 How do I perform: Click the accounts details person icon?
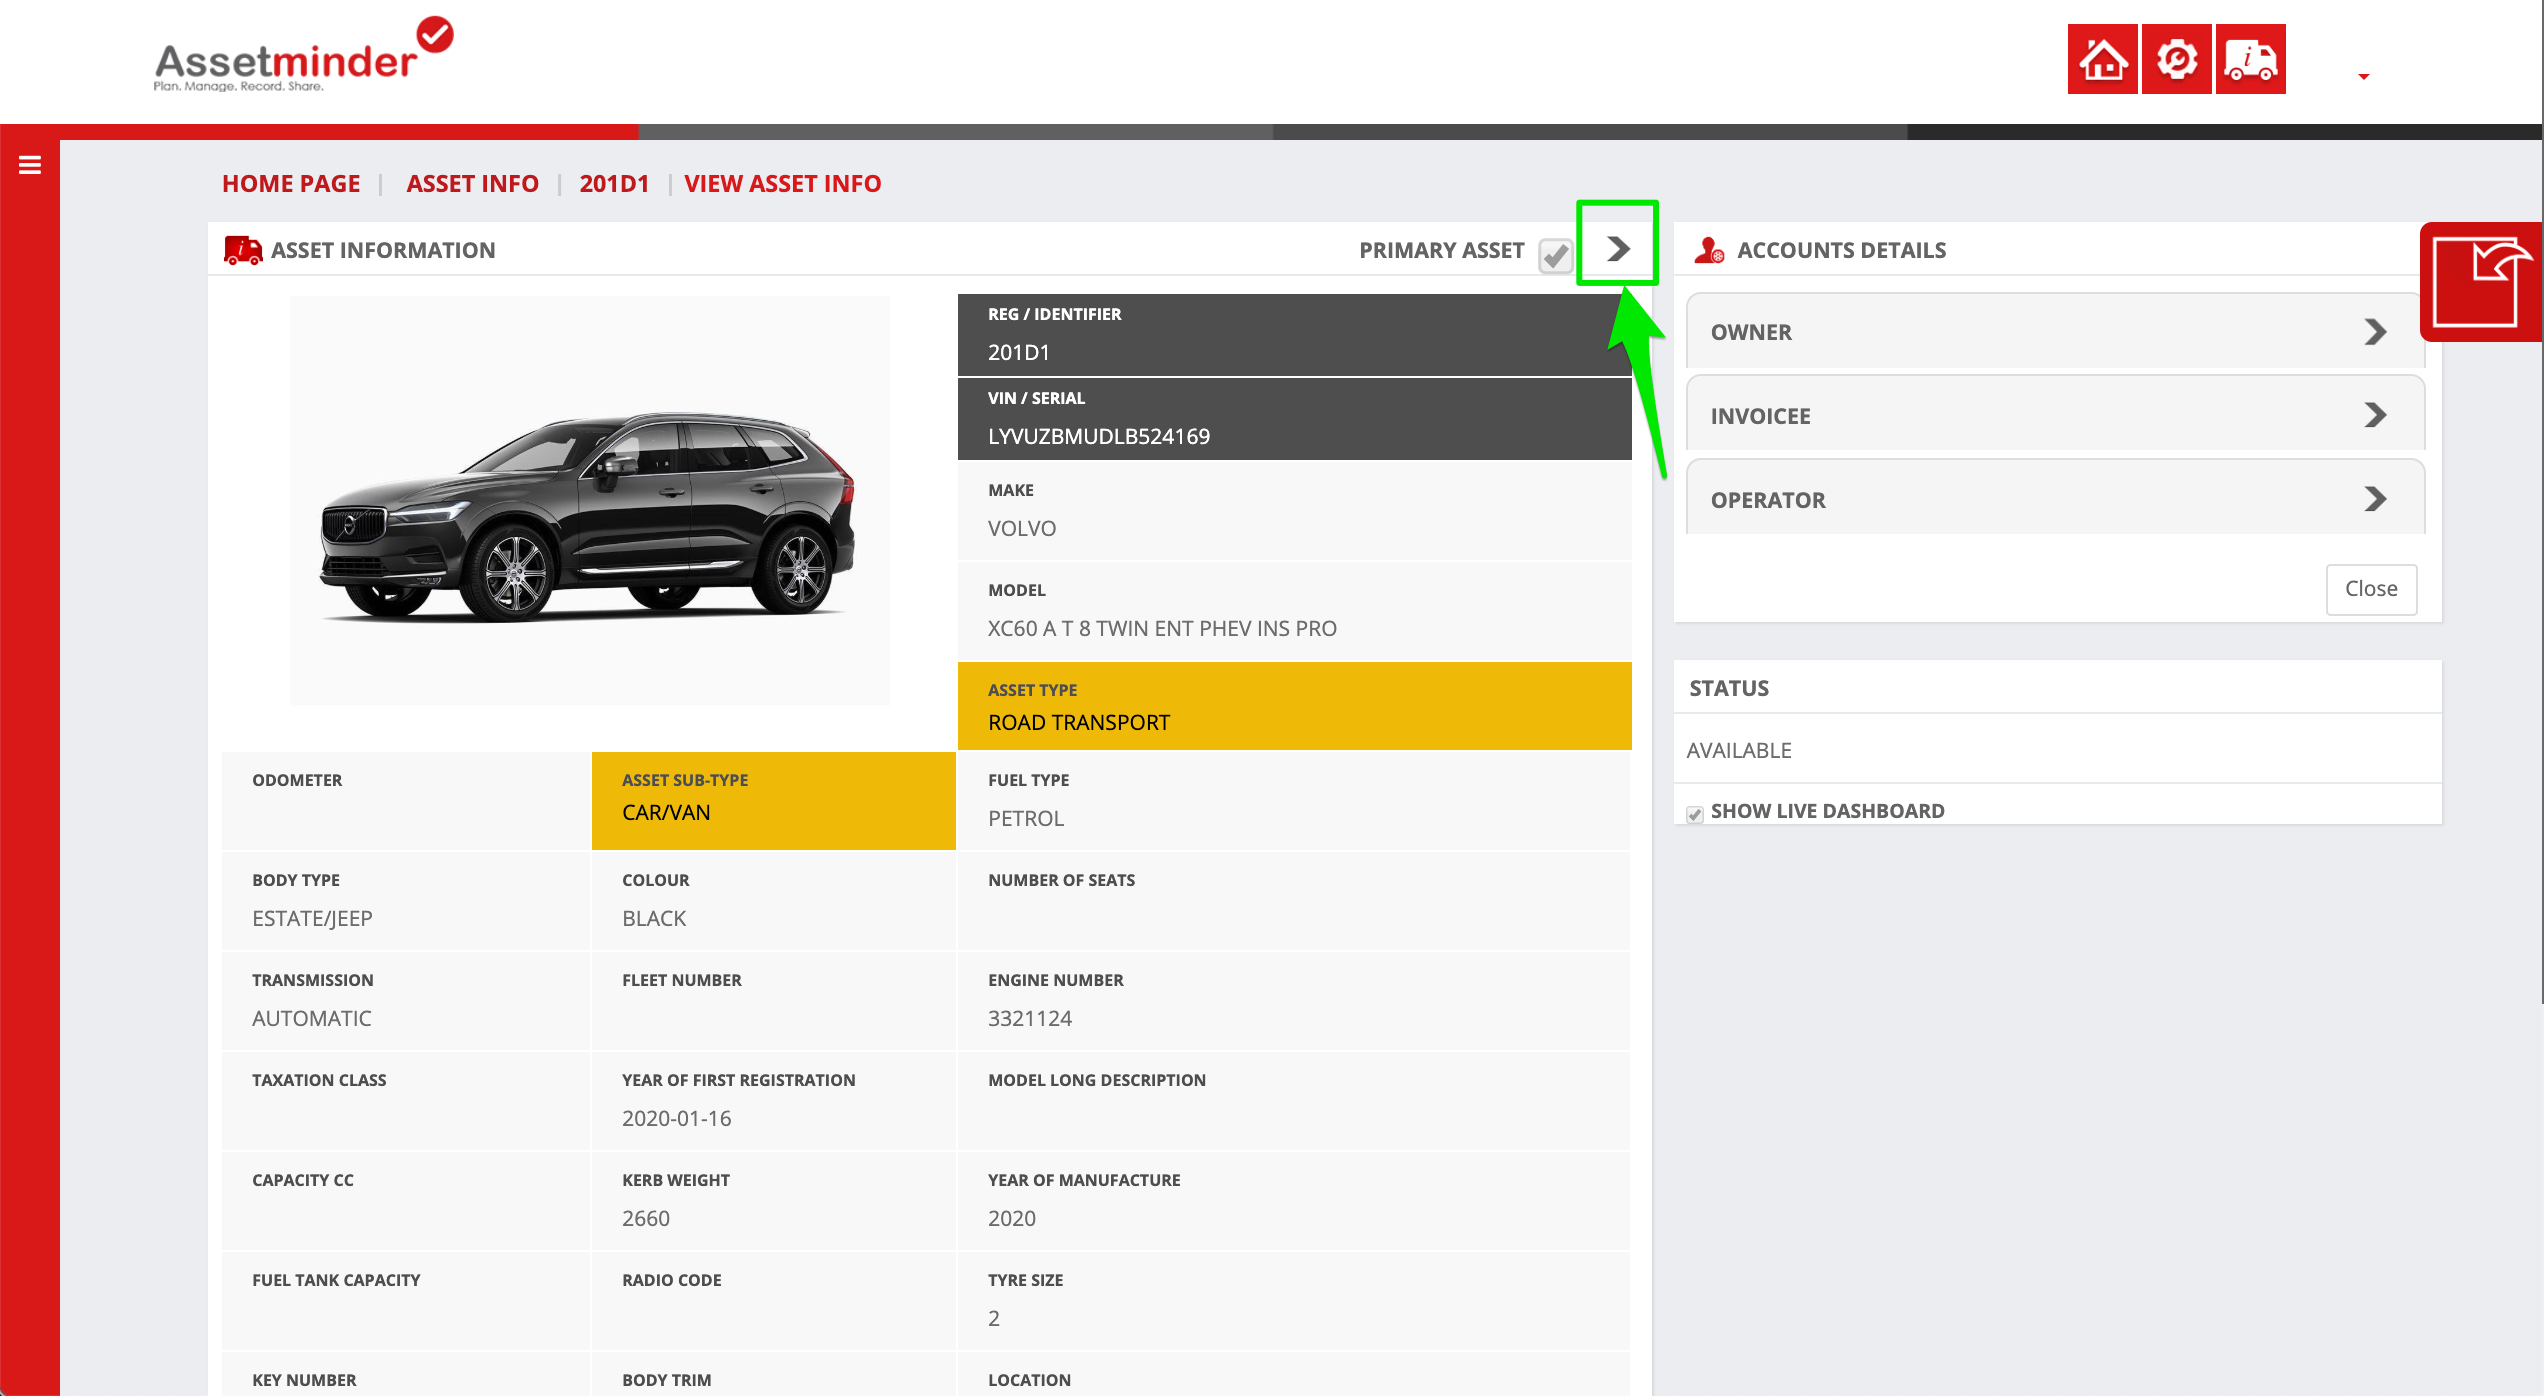1709,250
